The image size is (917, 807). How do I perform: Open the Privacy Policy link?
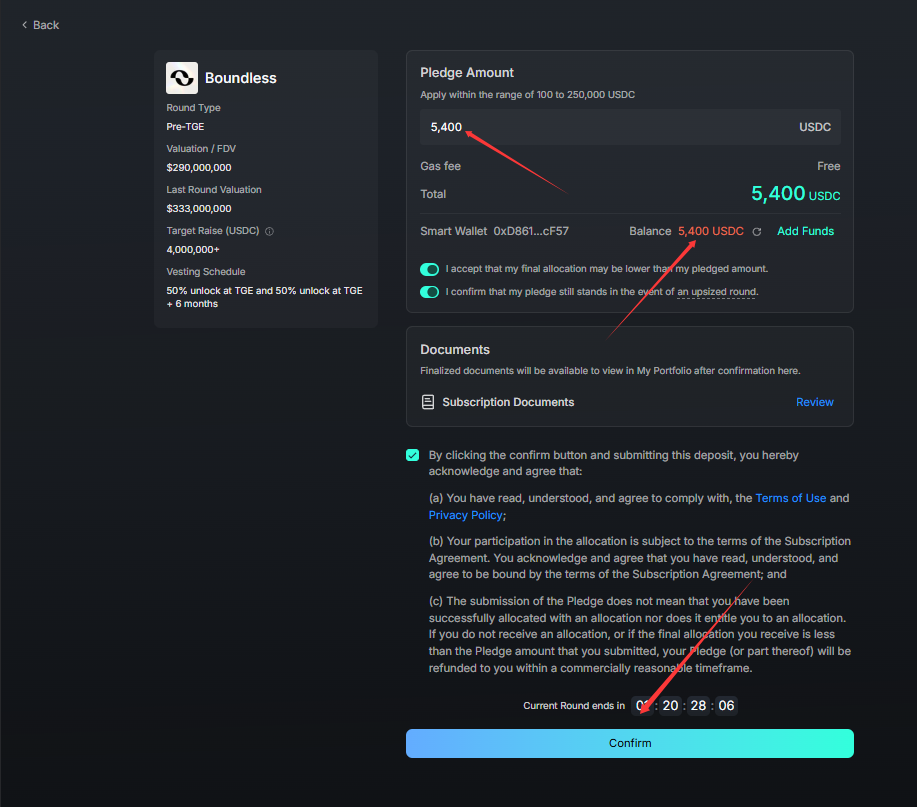coord(466,515)
